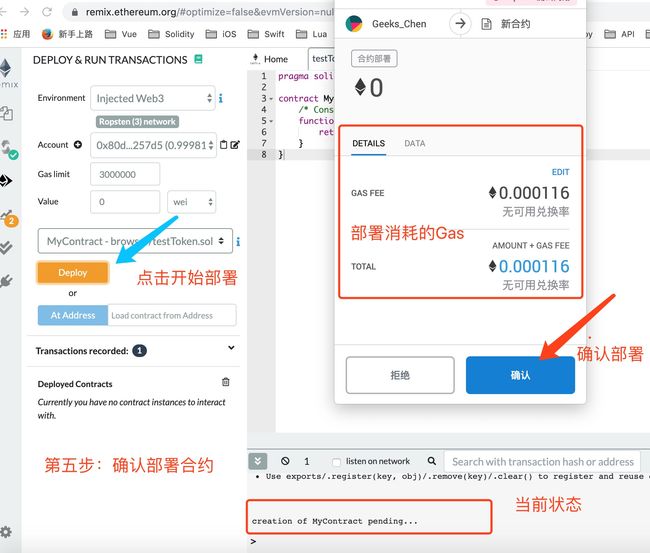Screen dimensions: 650x553
Task: Click the At Address button
Action: [x=73, y=315]
